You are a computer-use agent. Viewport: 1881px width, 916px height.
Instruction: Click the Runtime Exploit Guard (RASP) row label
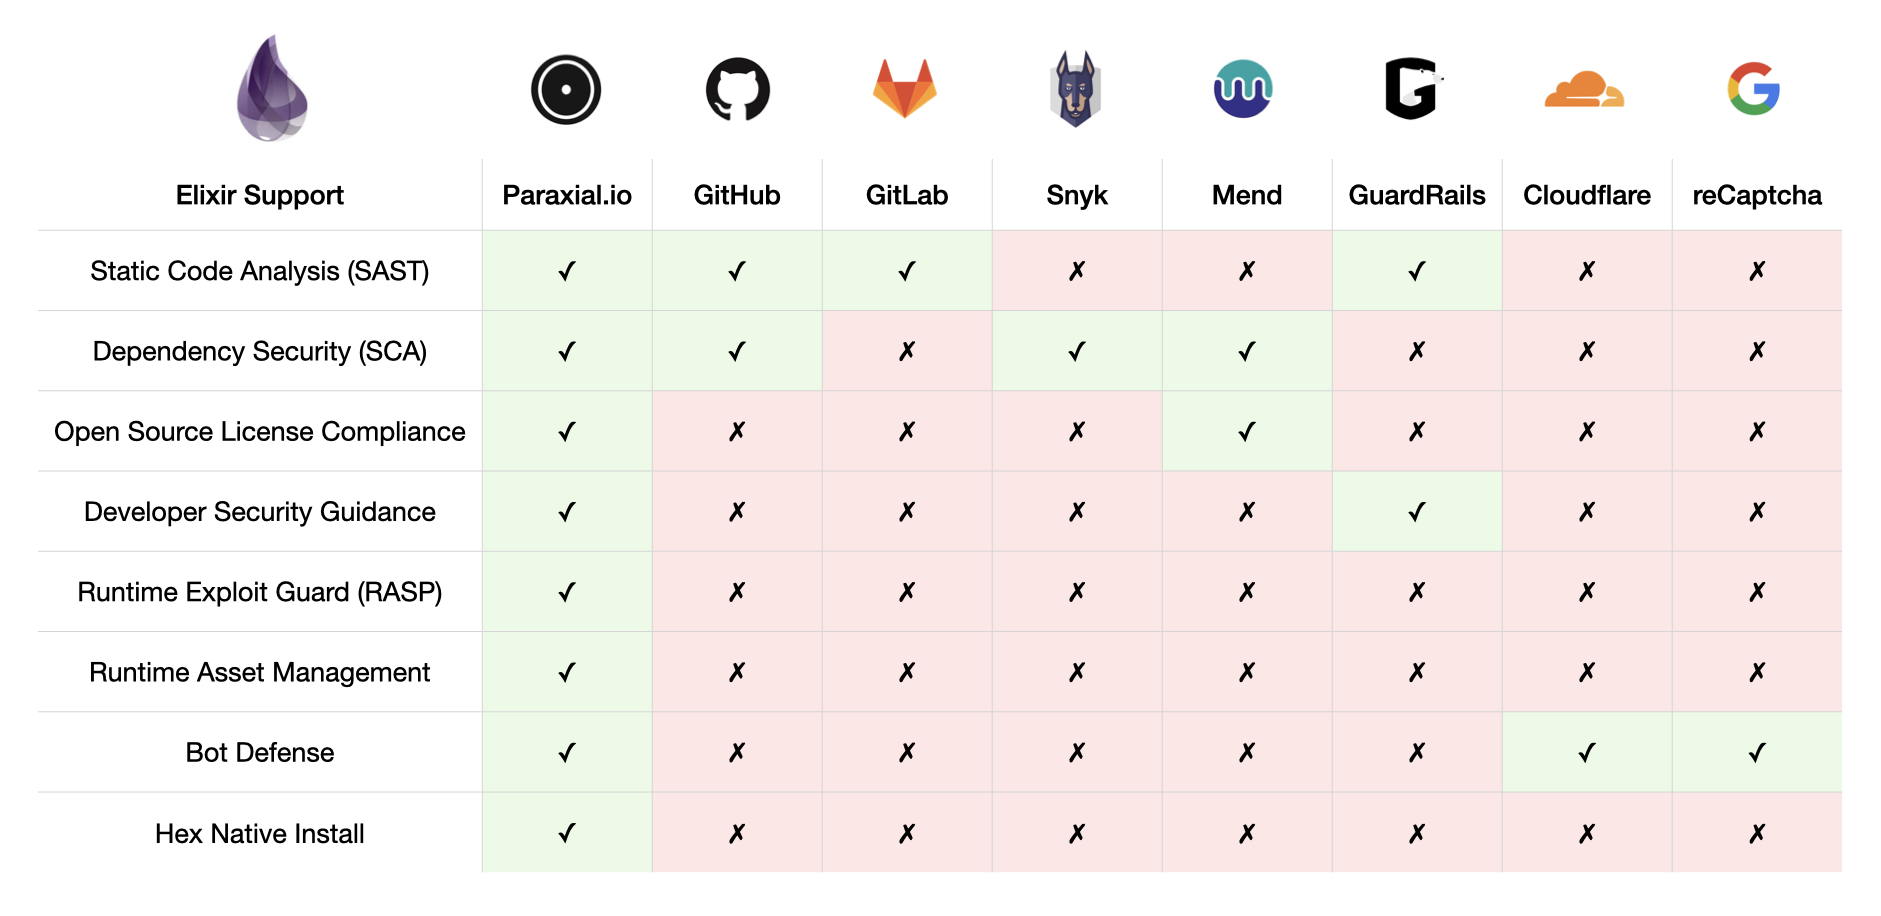point(260,592)
